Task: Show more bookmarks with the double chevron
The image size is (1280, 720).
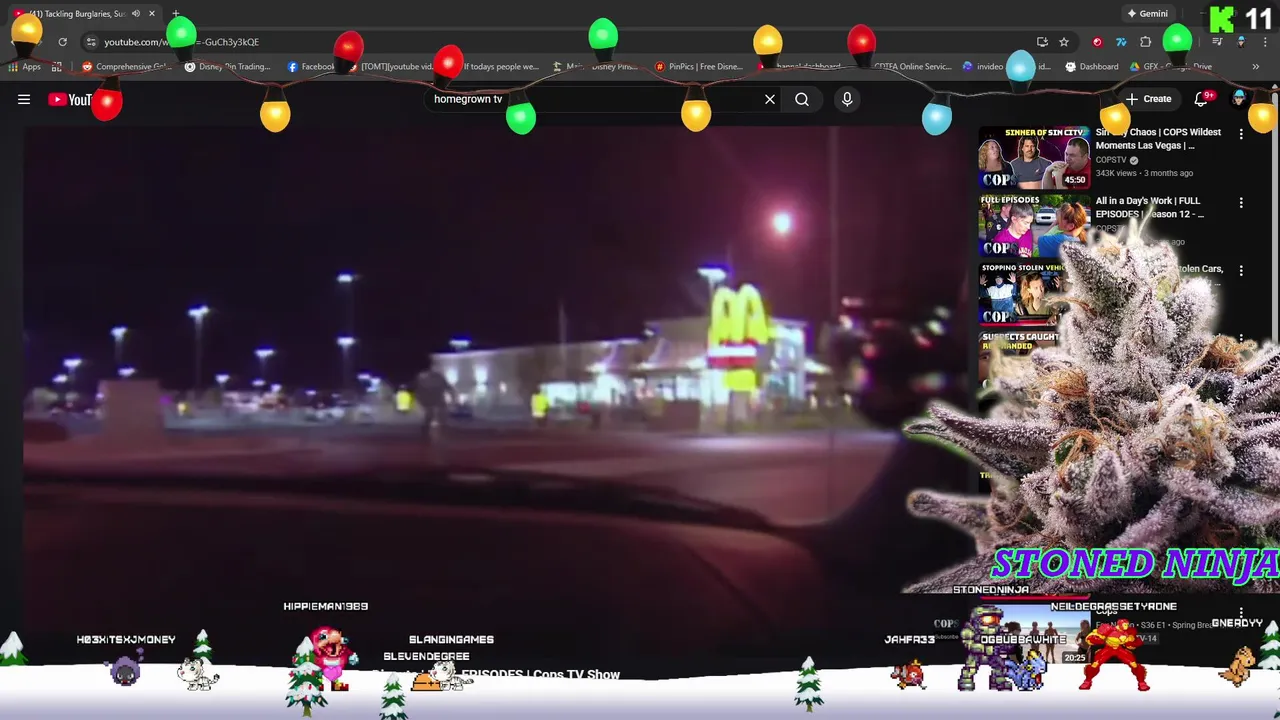Action: click(1256, 67)
